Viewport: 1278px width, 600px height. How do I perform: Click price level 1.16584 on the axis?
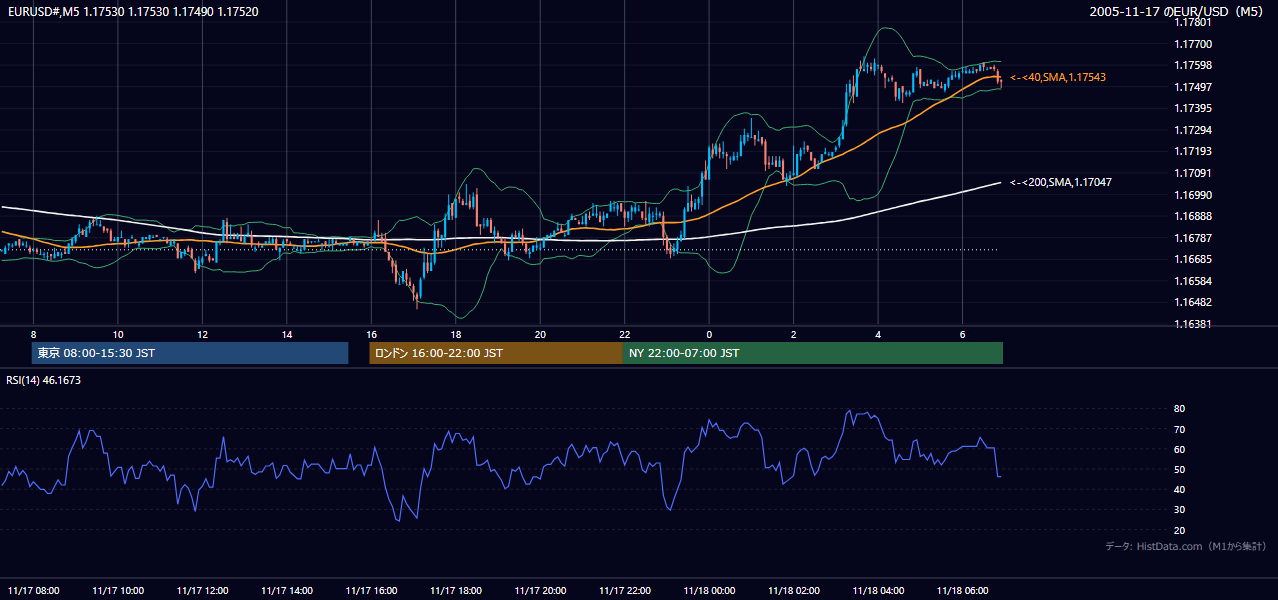tap(1193, 281)
